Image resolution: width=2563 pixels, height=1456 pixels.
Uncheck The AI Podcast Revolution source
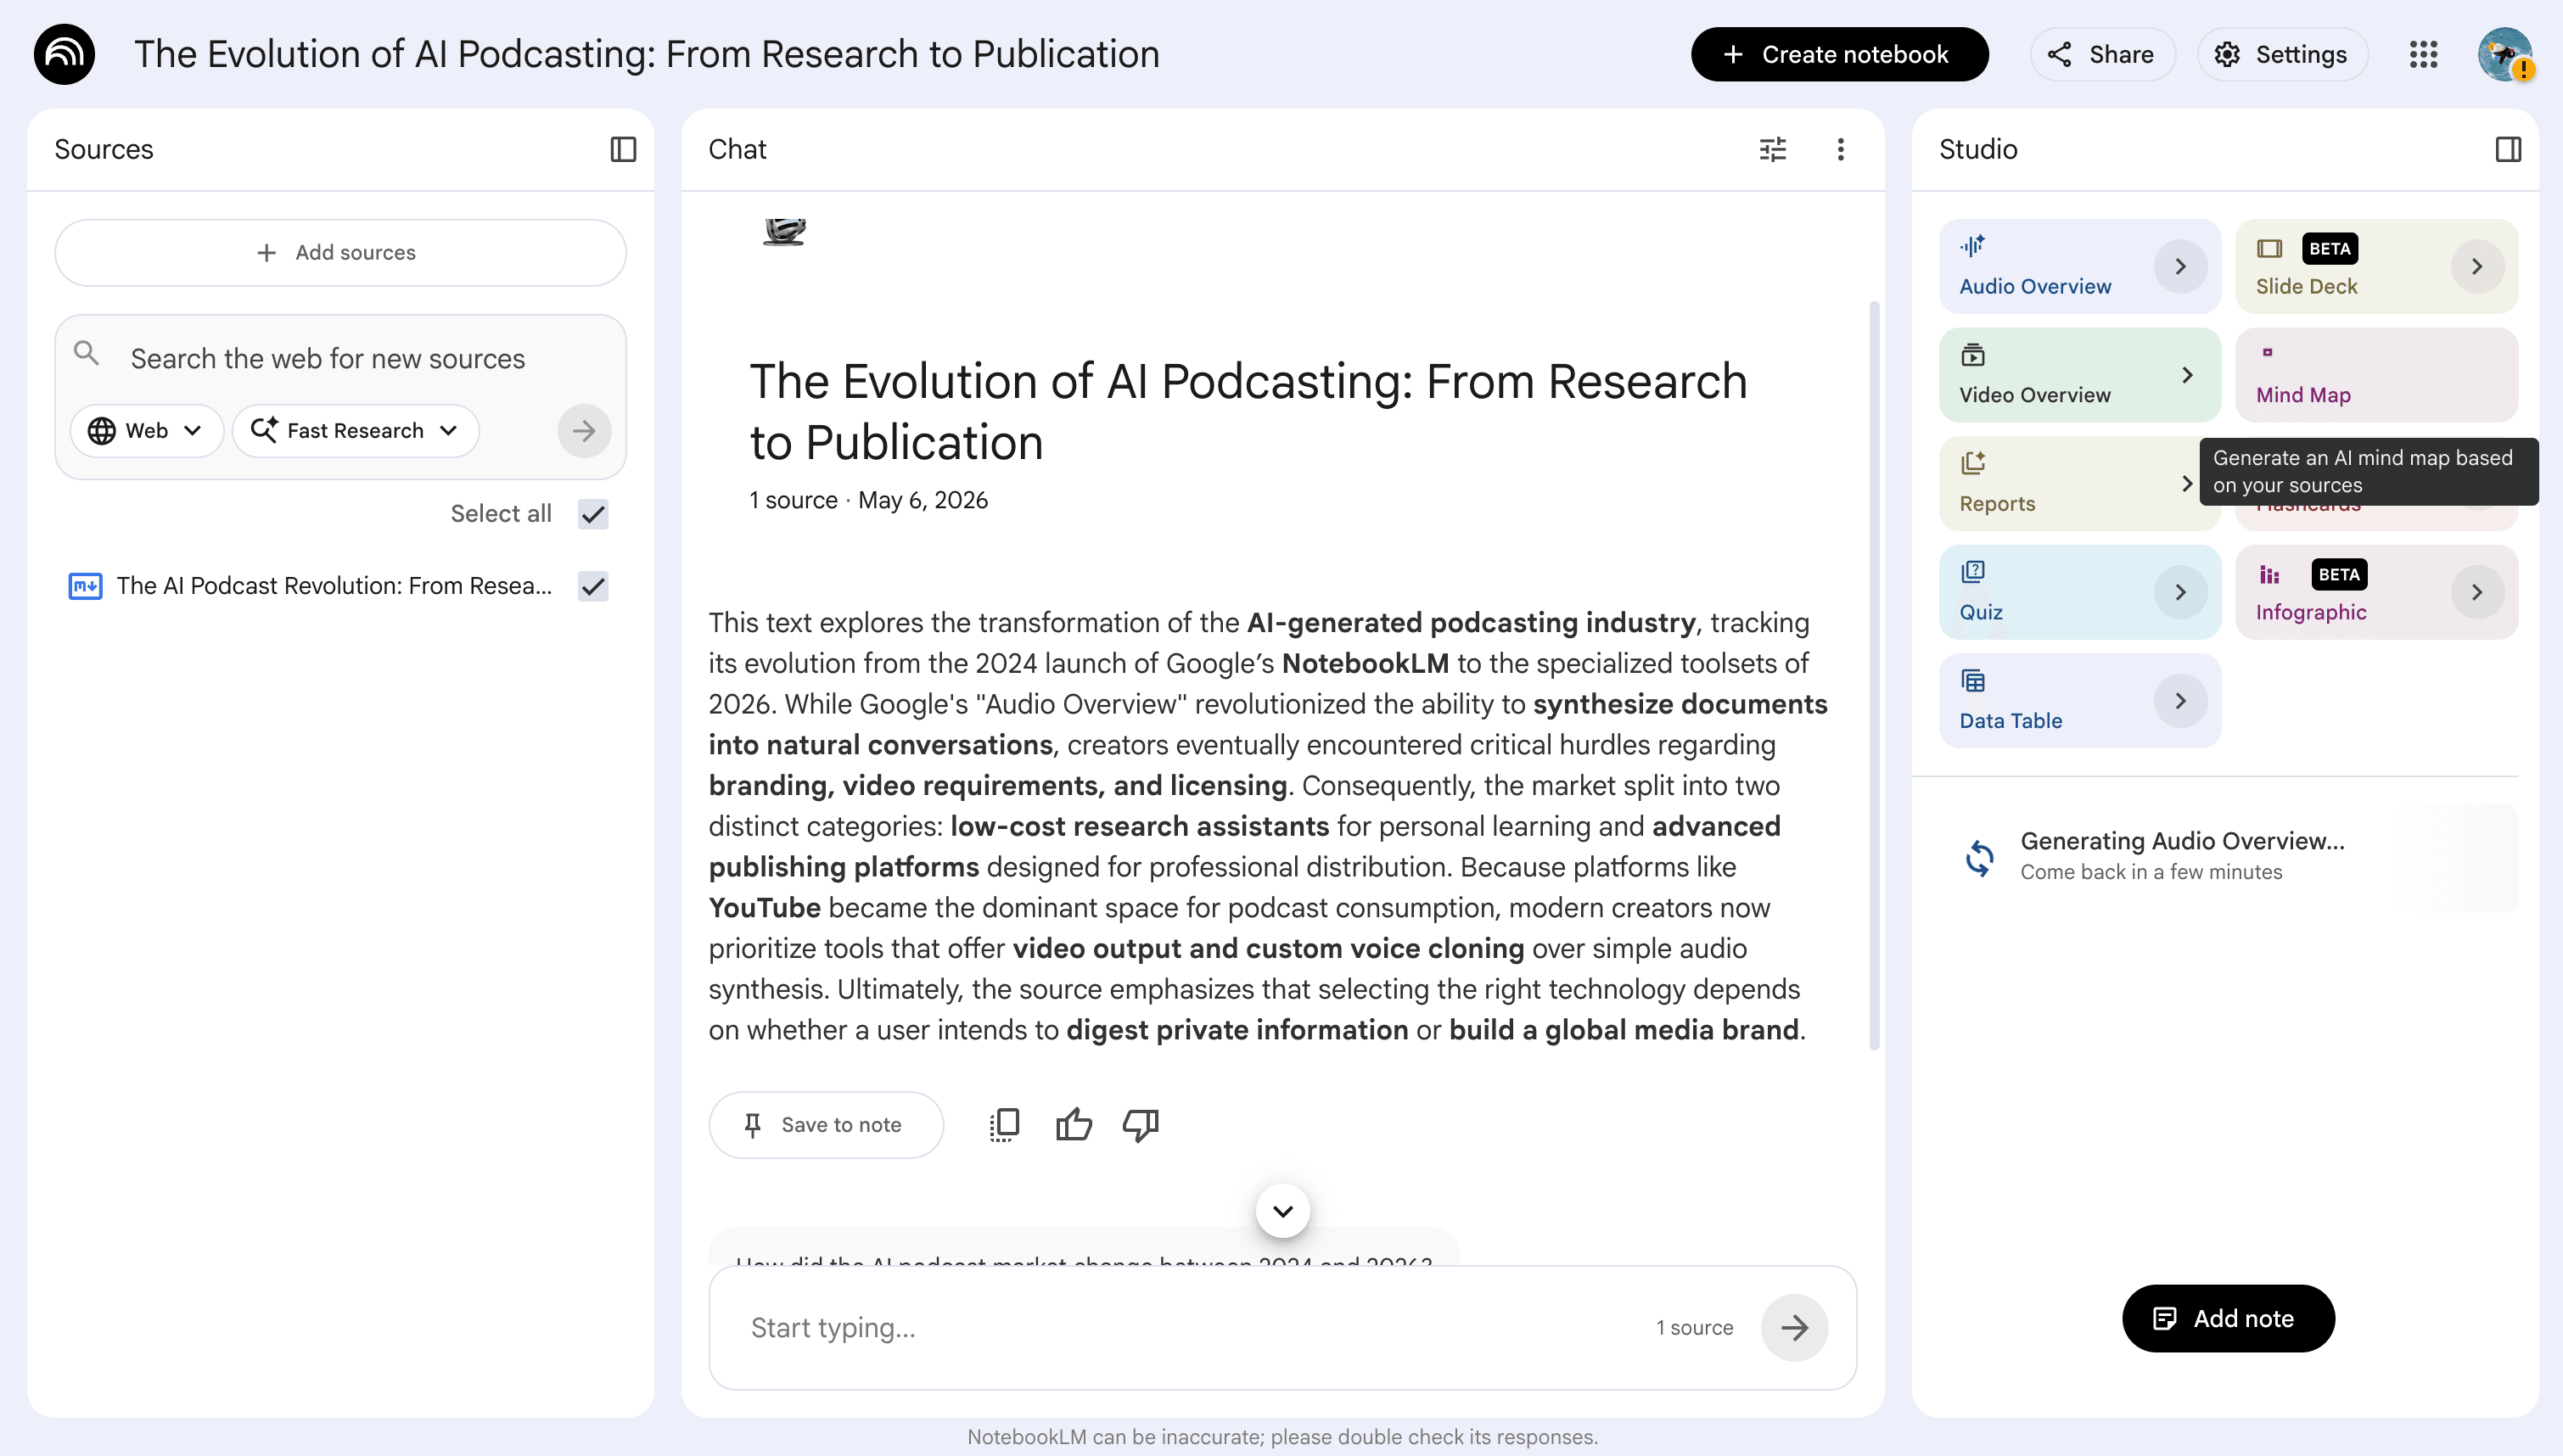pos(593,586)
